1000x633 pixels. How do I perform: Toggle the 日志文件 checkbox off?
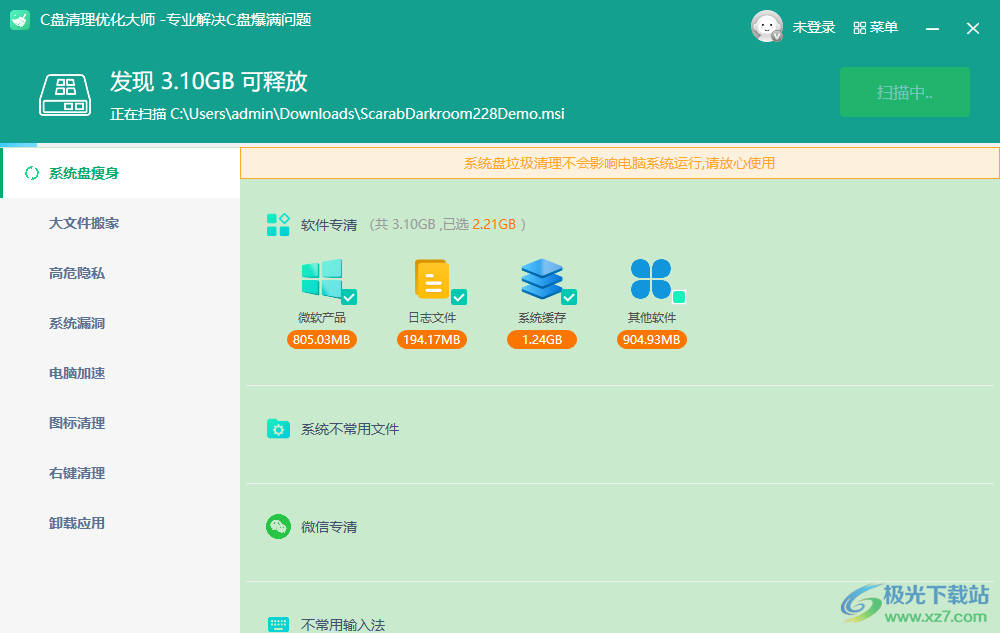click(459, 296)
